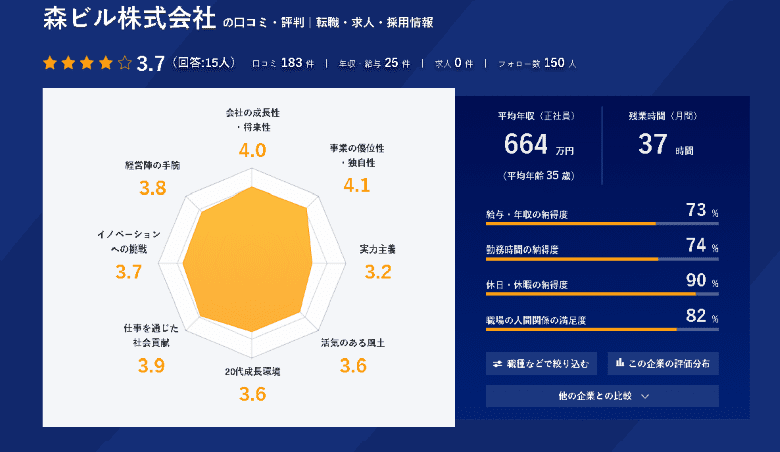Viewport: 780px width, 452px height.
Task: Click the 73 % salary satisfaction value
Action: point(702,210)
